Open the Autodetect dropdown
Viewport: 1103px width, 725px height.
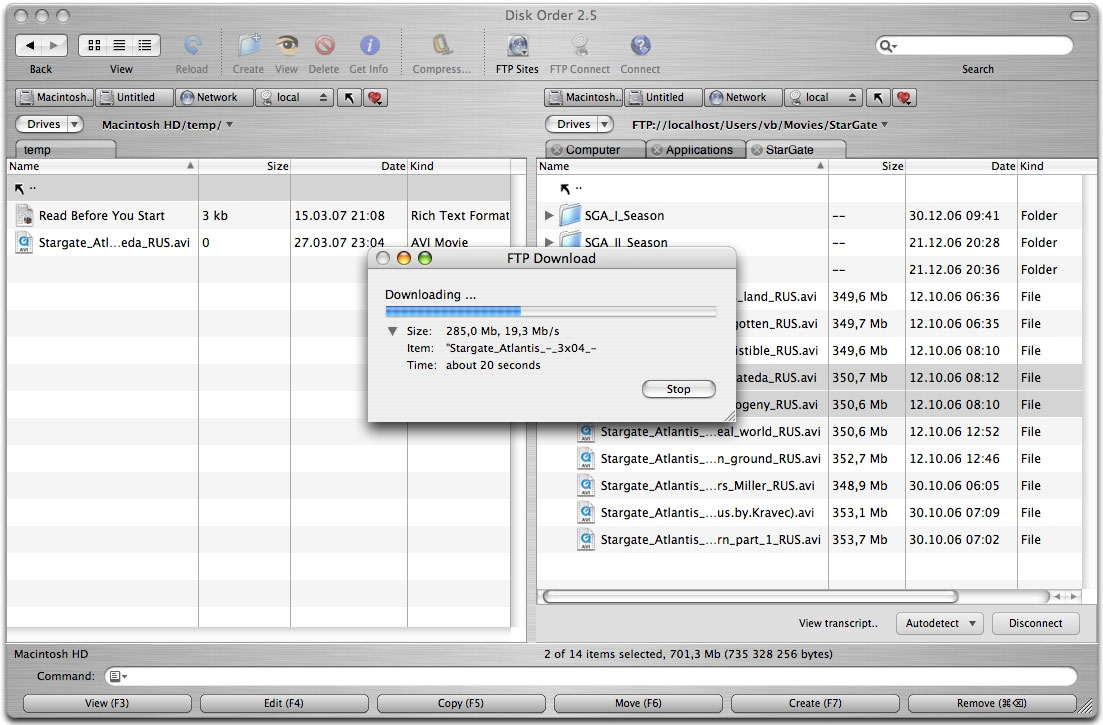click(x=940, y=623)
